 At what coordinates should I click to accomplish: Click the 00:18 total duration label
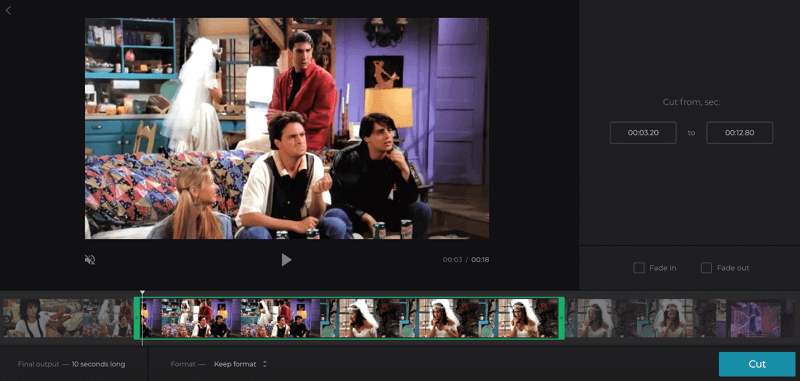coord(480,260)
